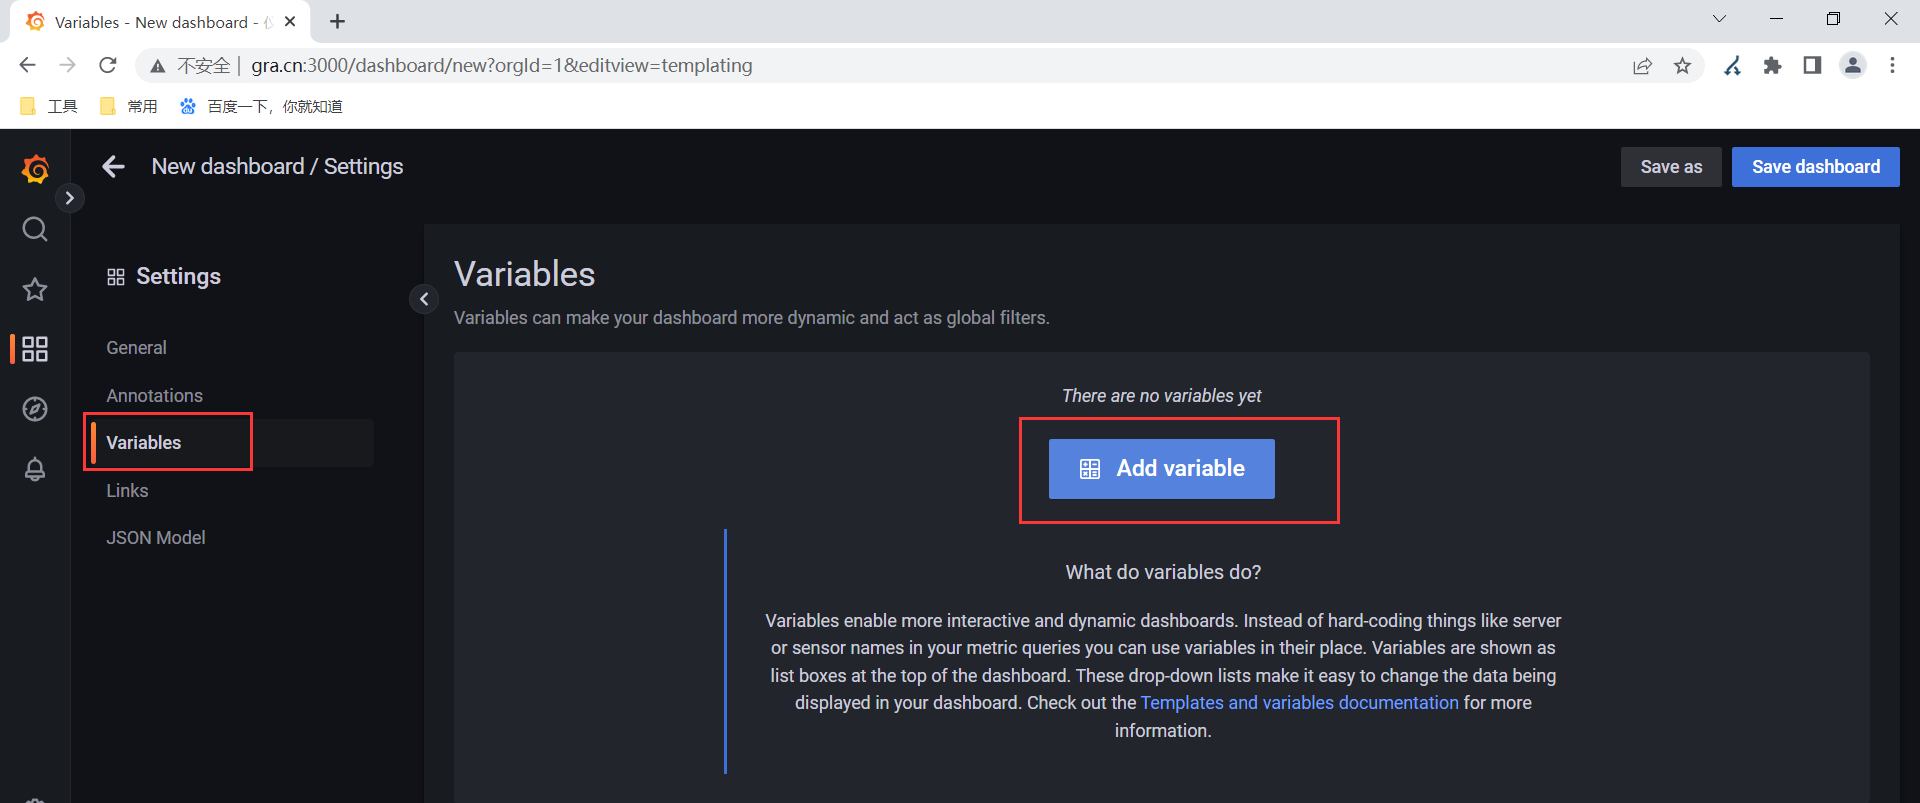Select Annotations settings section
This screenshot has height=803, width=1920.
pos(154,396)
